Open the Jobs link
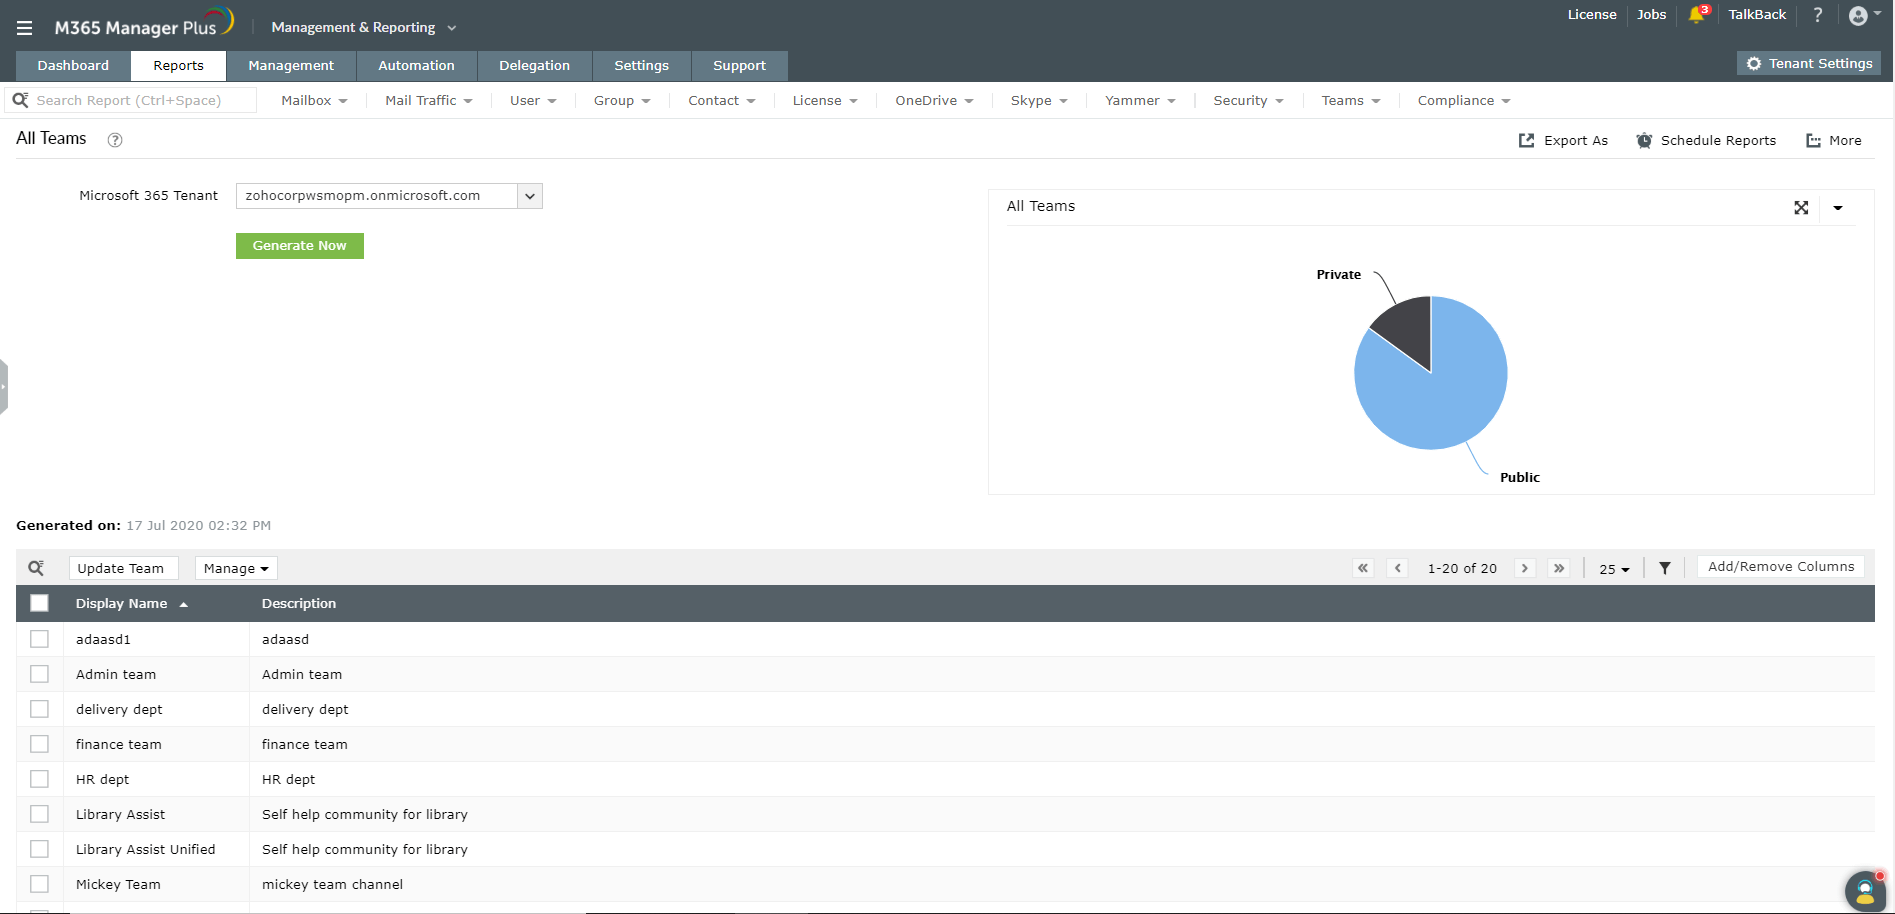 [x=1652, y=15]
